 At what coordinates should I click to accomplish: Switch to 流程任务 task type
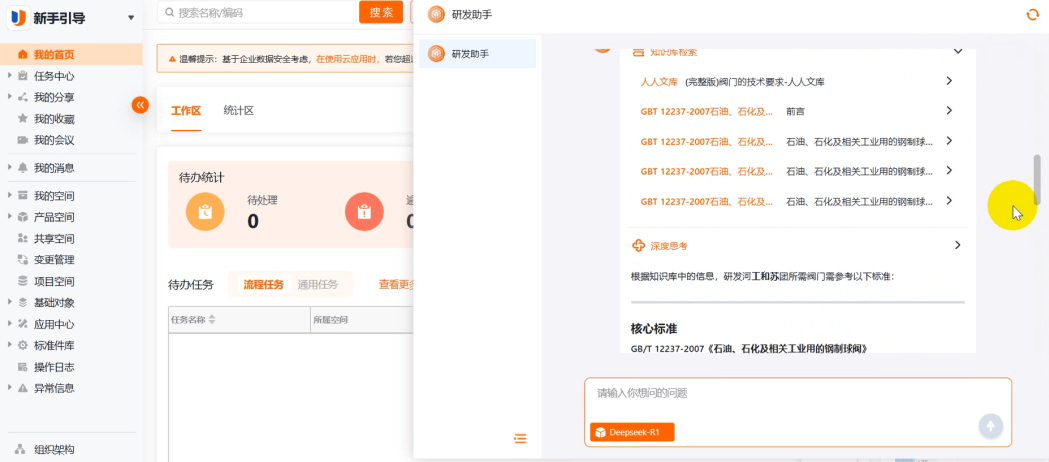[x=263, y=284]
